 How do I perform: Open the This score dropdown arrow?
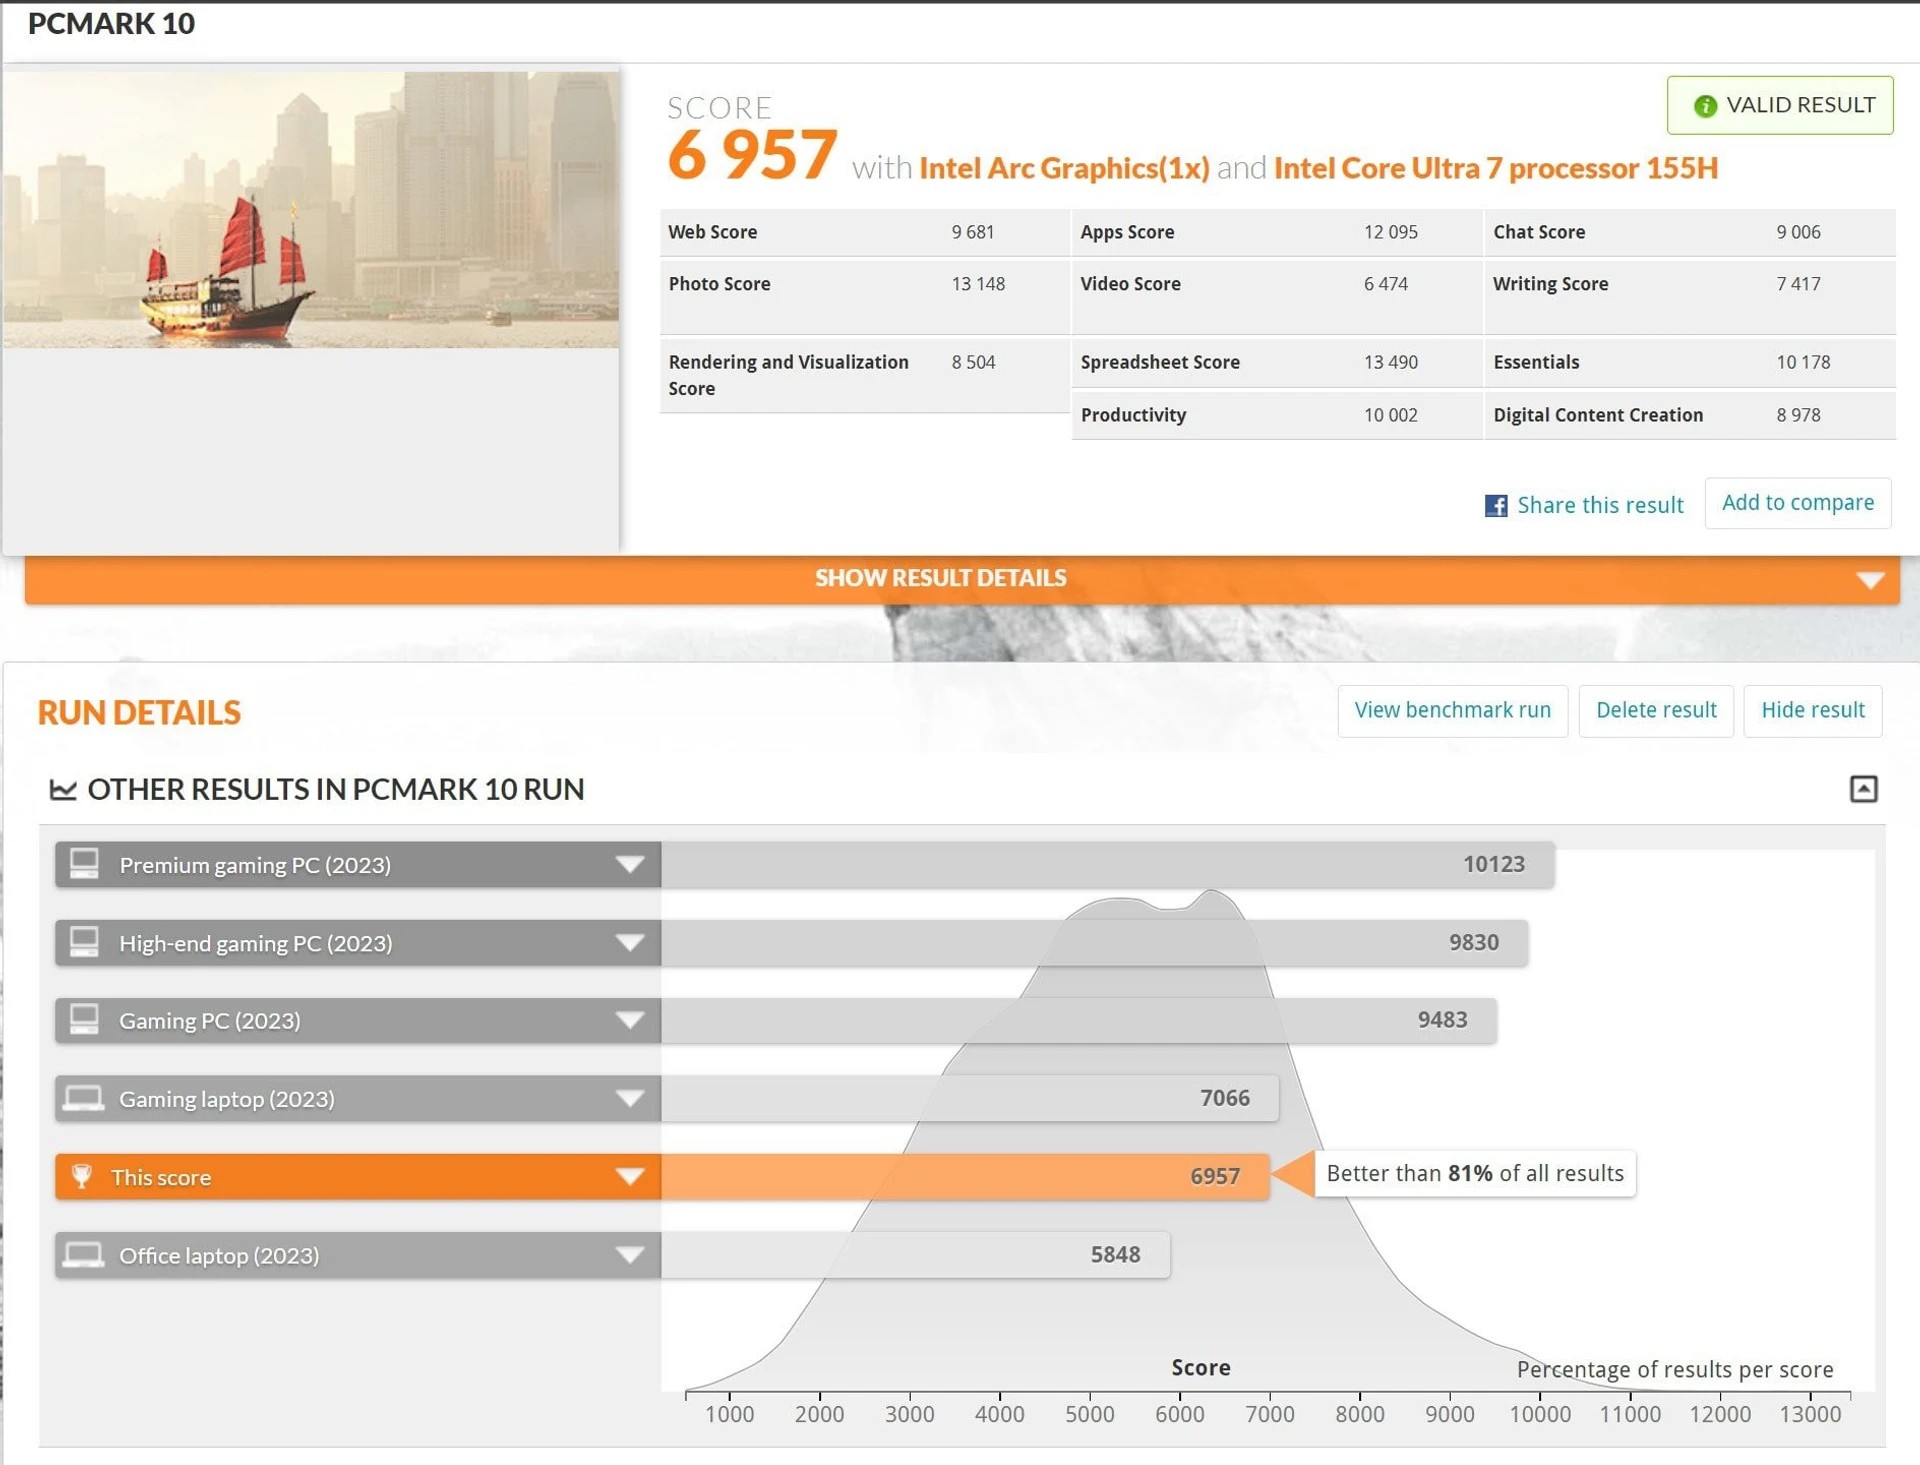(x=629, y=1177)
